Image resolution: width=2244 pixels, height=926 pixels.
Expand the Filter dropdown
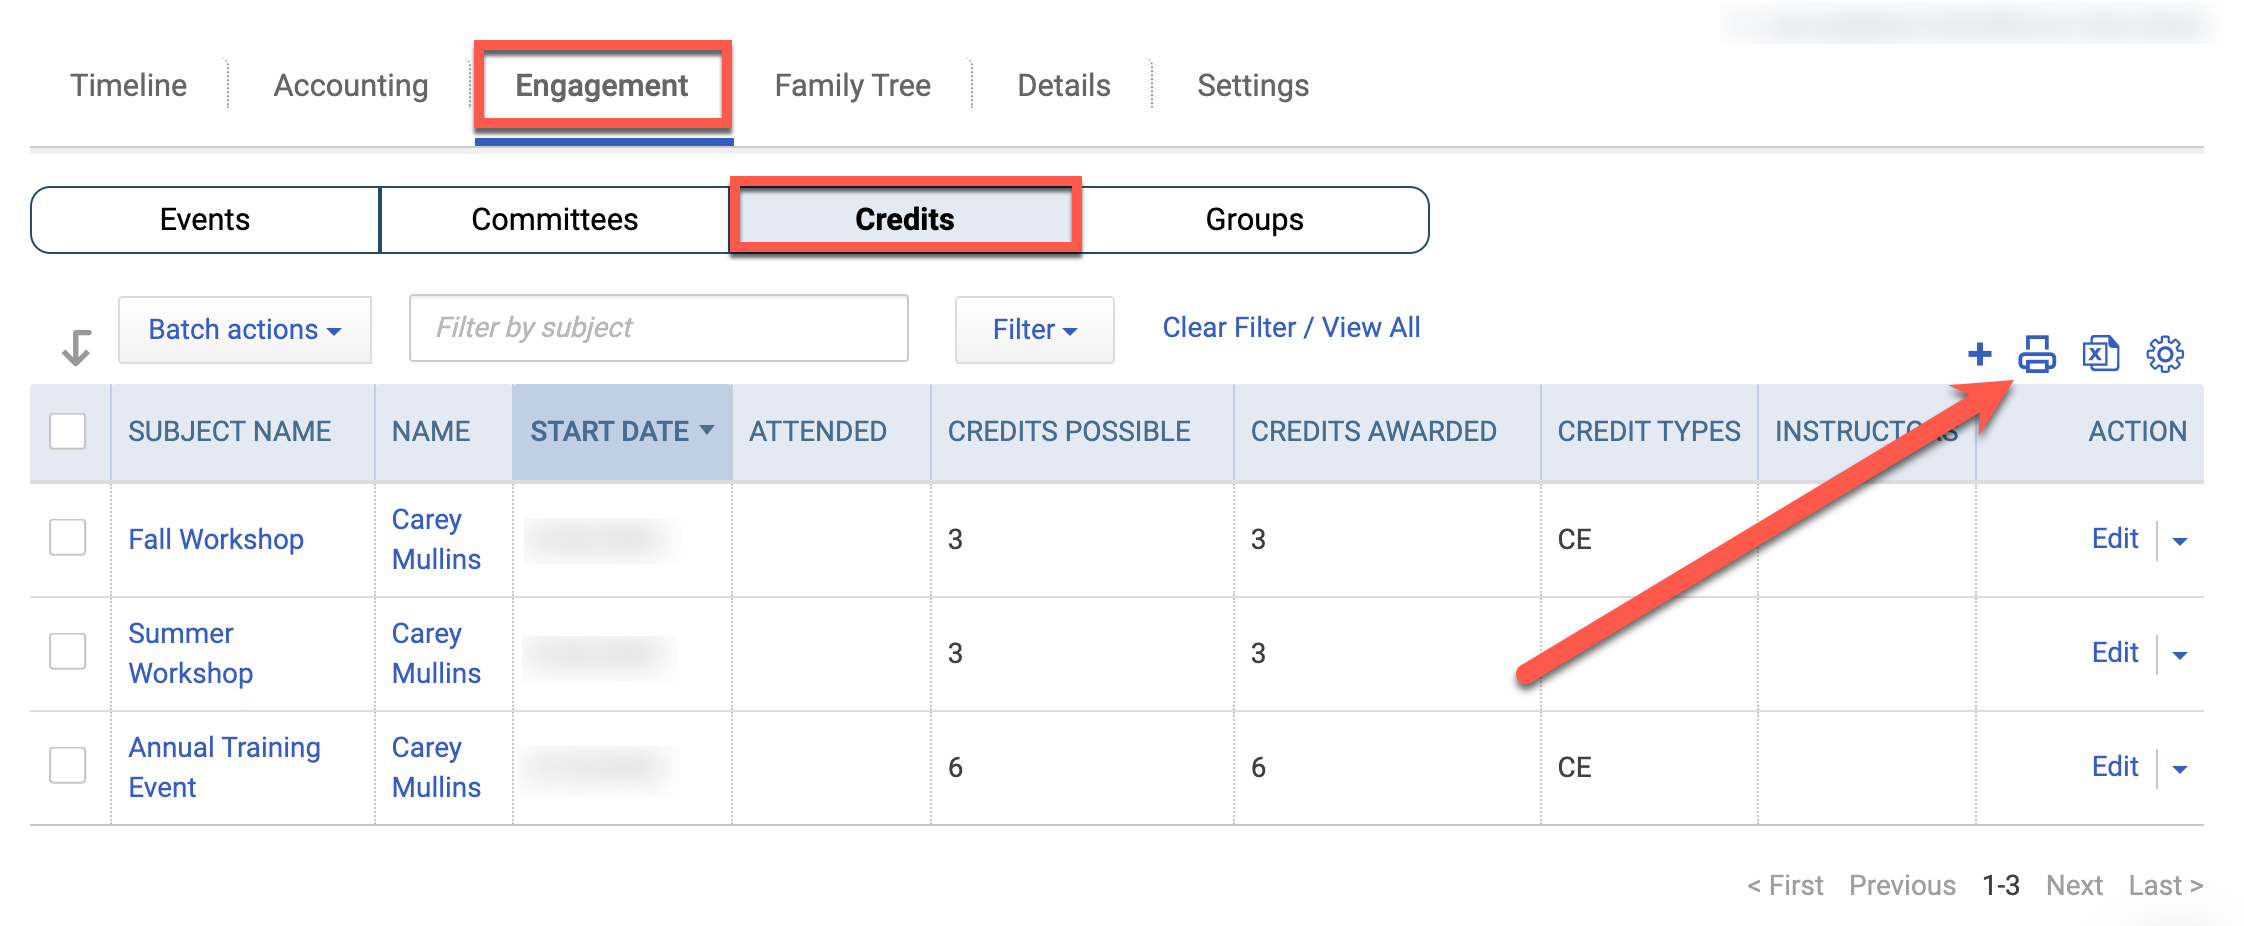[1034, 329]
